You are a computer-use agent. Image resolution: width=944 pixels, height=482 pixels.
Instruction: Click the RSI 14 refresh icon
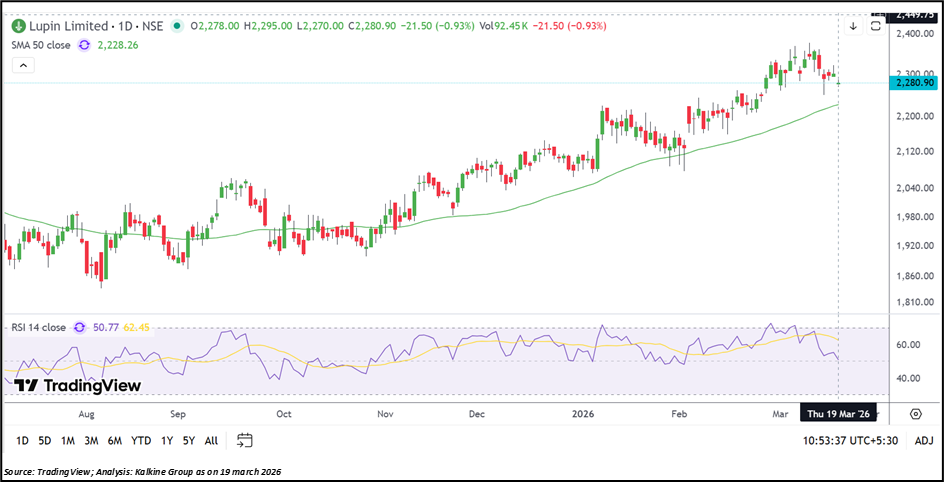pyautogui.click(x=77, y=327)
